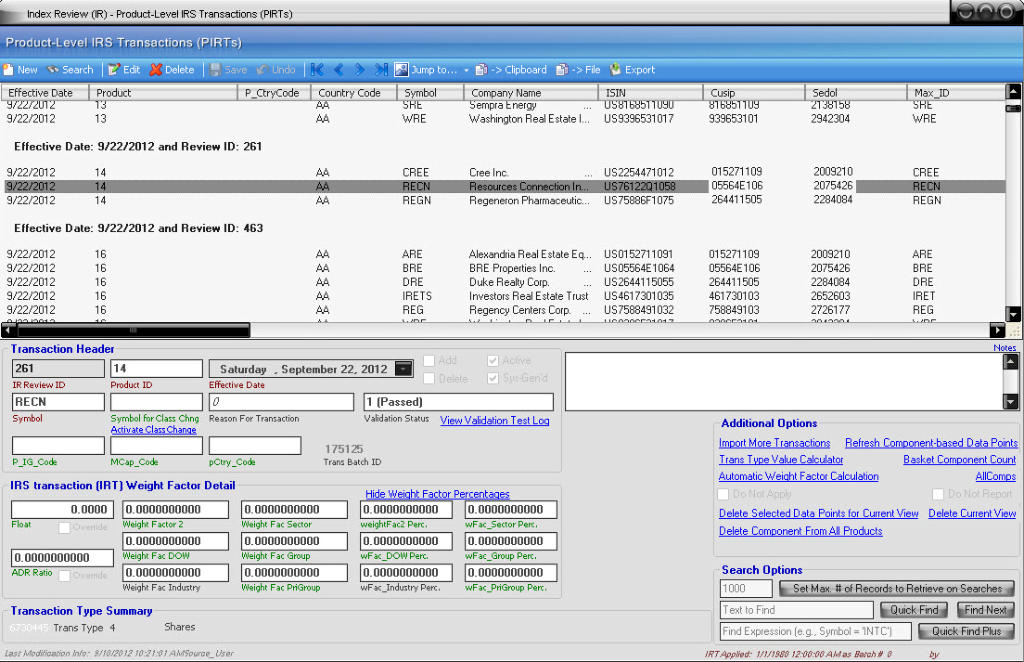Click Set Max # of Records button
Viewport: 1024px width, 662px height.
(897, 589)
